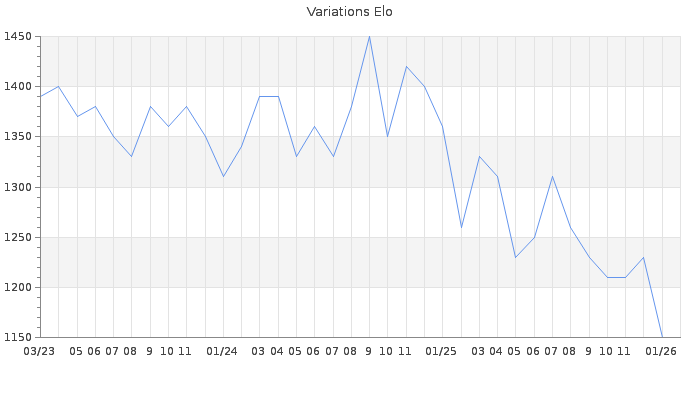Click the 1200 y-axis label
This screenshot has height=400, width=700.
click(x=17, y=287)
